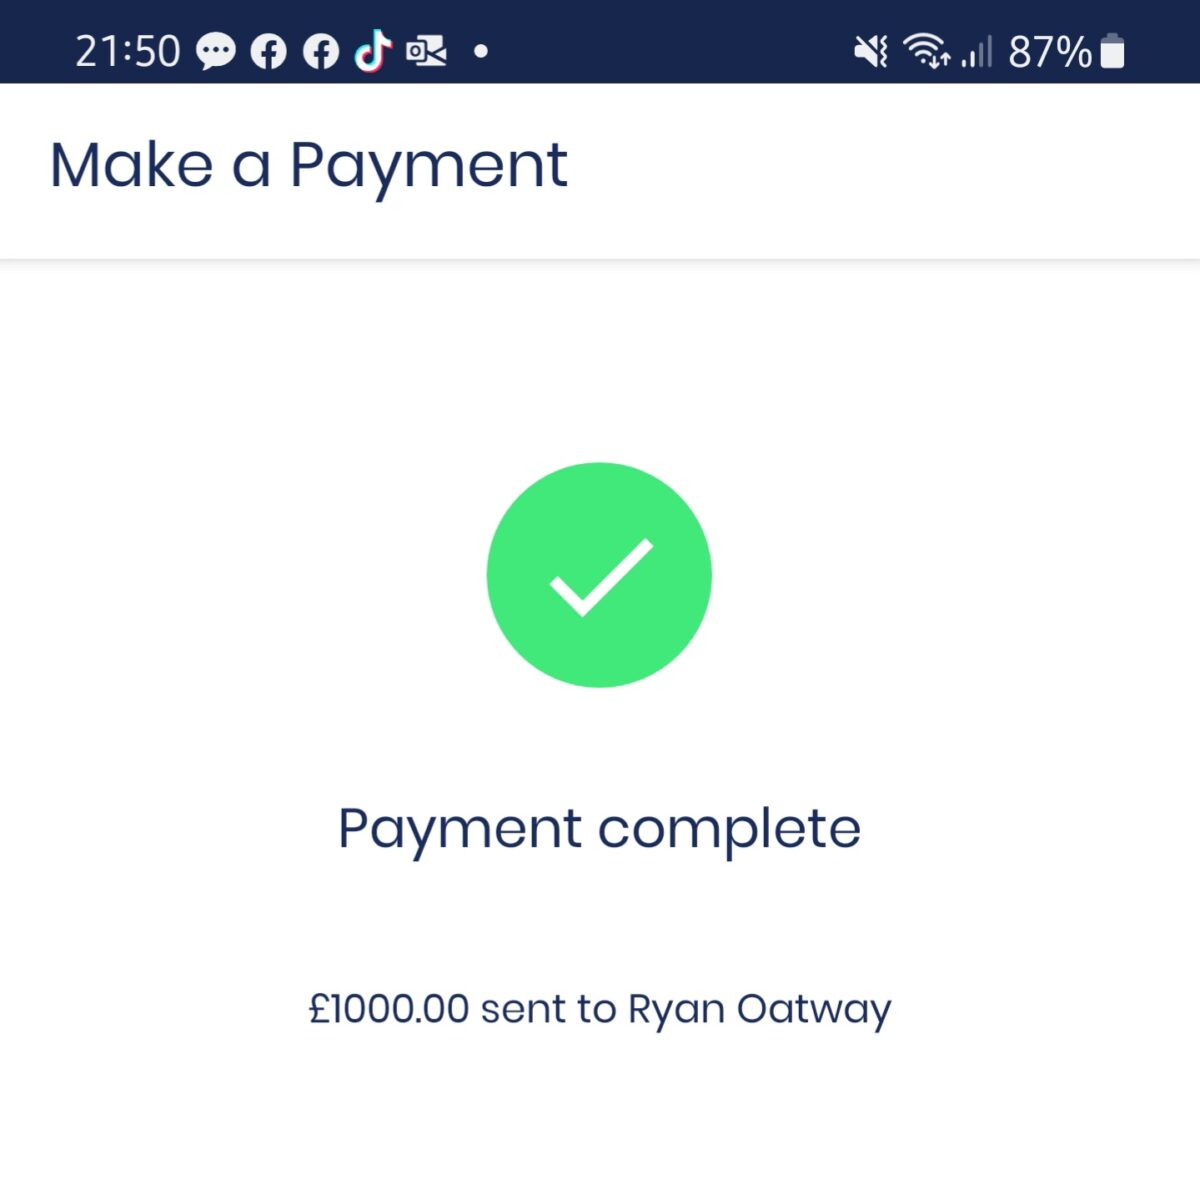Image resolution: width=1200 pixels, height=1200 pixels.
Task: Tap Payment beside the word complete
Action: point(460,831)
